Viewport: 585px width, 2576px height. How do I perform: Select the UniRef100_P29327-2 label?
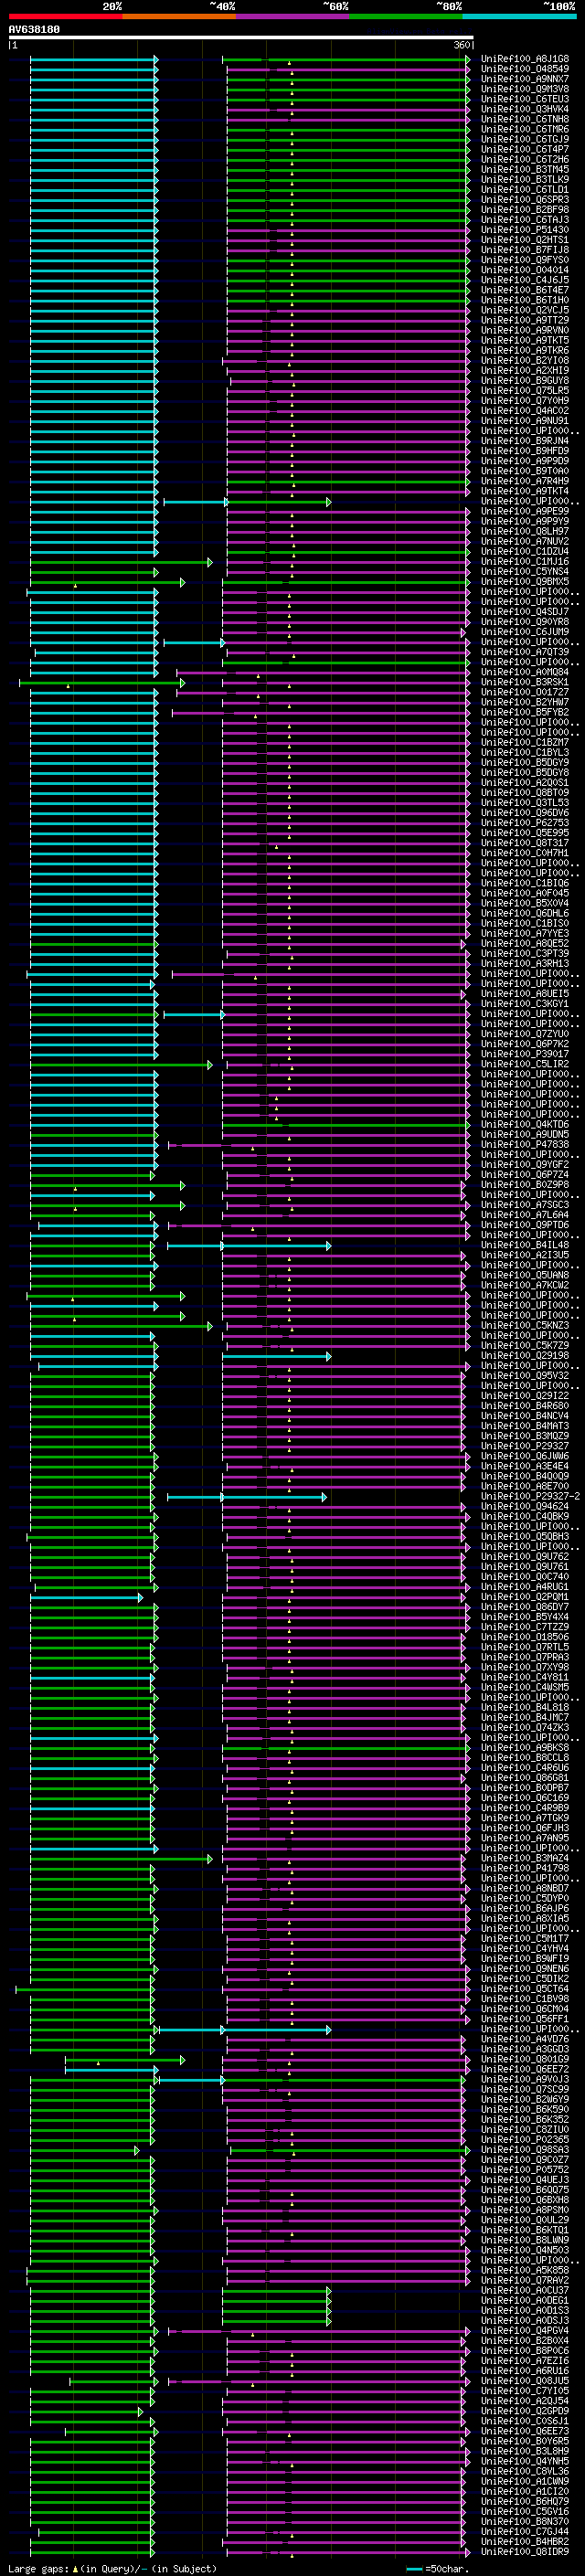tap(531, 1497)
